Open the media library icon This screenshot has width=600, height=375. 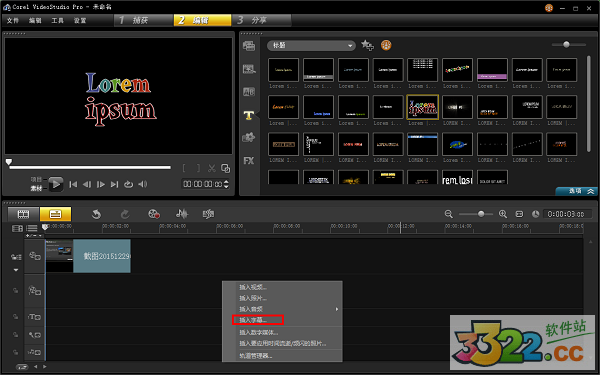click(x=249, y=46)
